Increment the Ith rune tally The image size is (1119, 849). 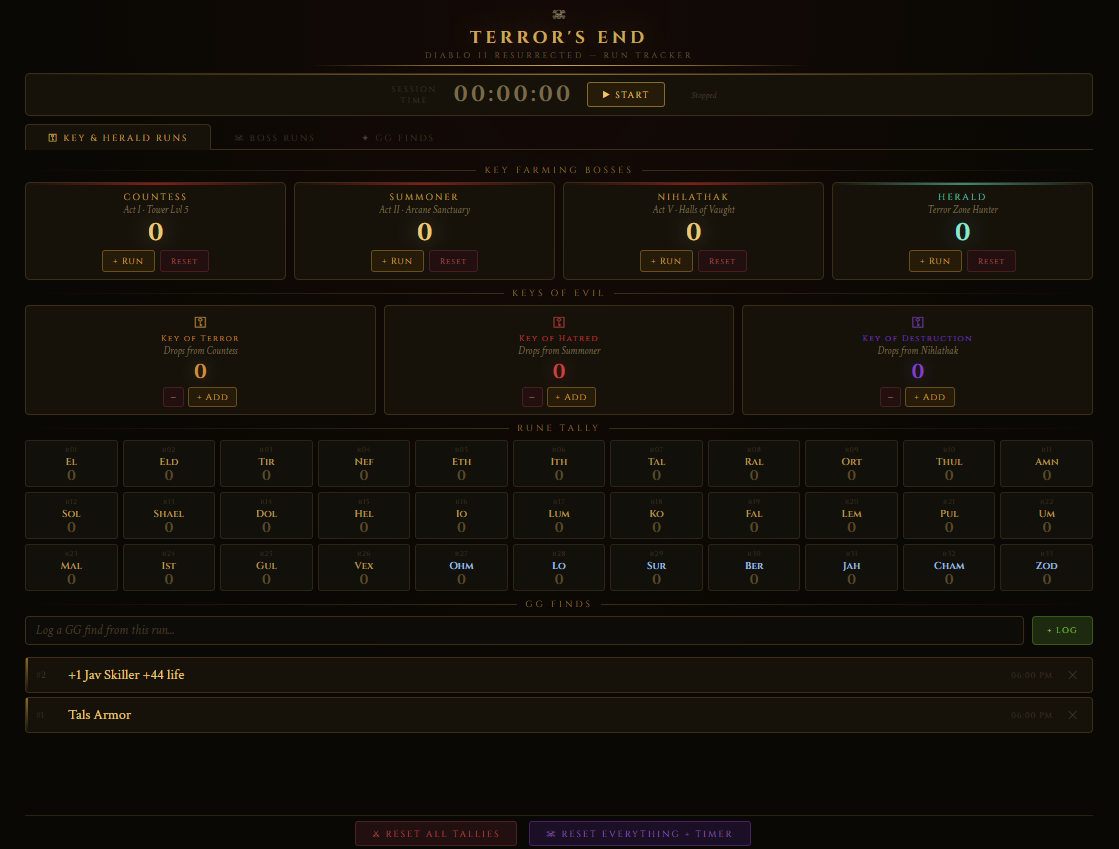point(559,463)
